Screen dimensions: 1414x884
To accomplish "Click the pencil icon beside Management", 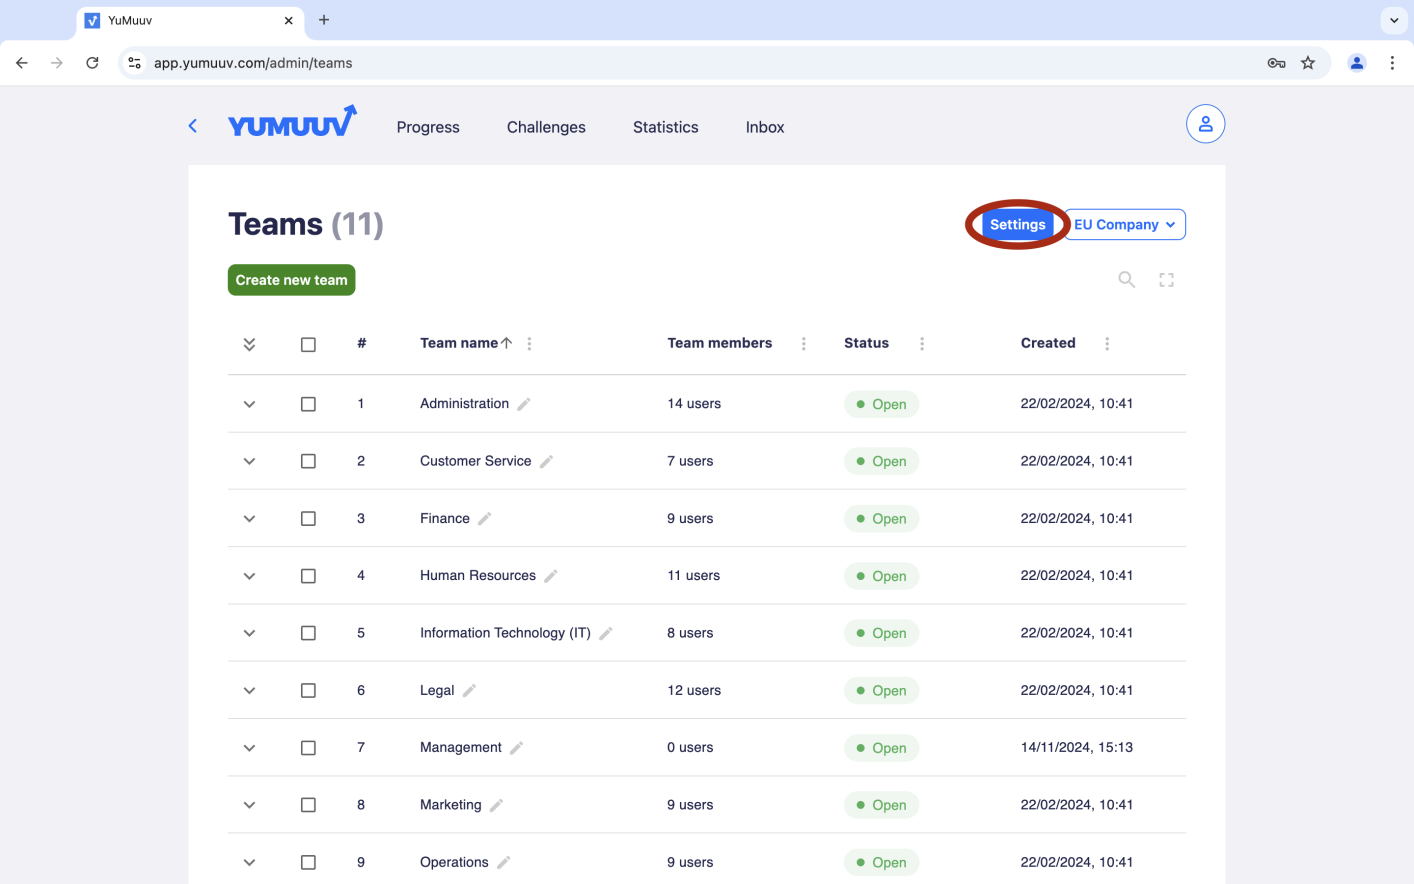I will point(517,748).
